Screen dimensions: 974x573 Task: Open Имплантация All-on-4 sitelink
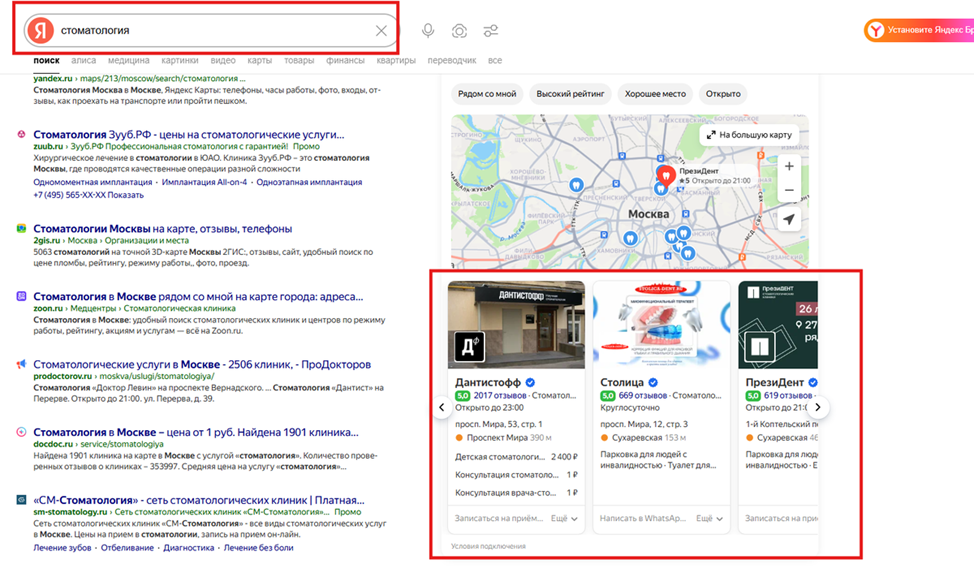pos(204,182)
